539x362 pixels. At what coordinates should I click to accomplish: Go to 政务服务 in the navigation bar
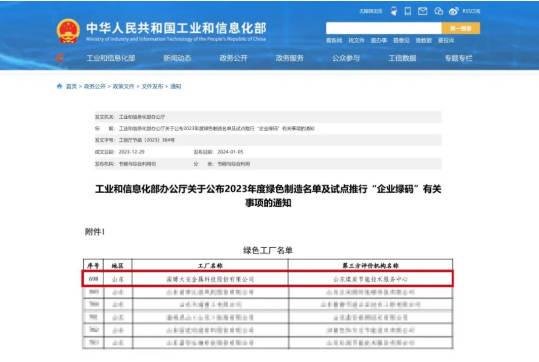[x=289, y=58]
